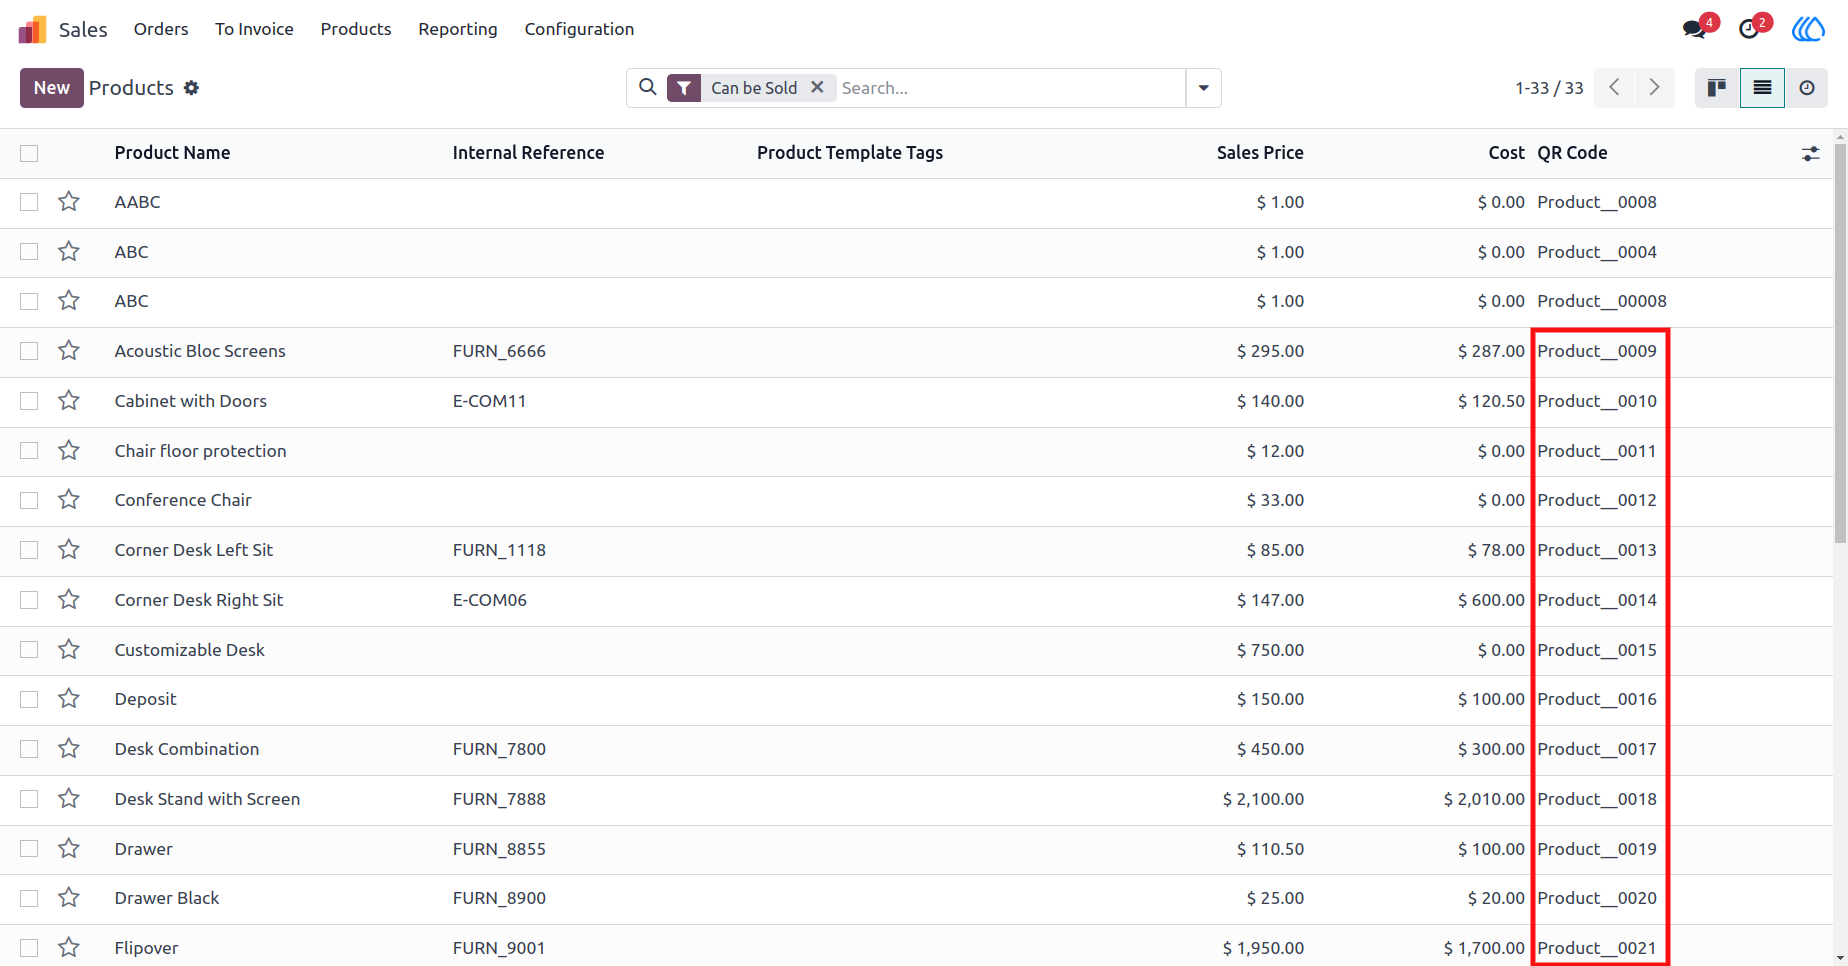Open QR code Product__0018 cell
This screenshot has width=1848, height=966.
click(x=1597, y=799)
